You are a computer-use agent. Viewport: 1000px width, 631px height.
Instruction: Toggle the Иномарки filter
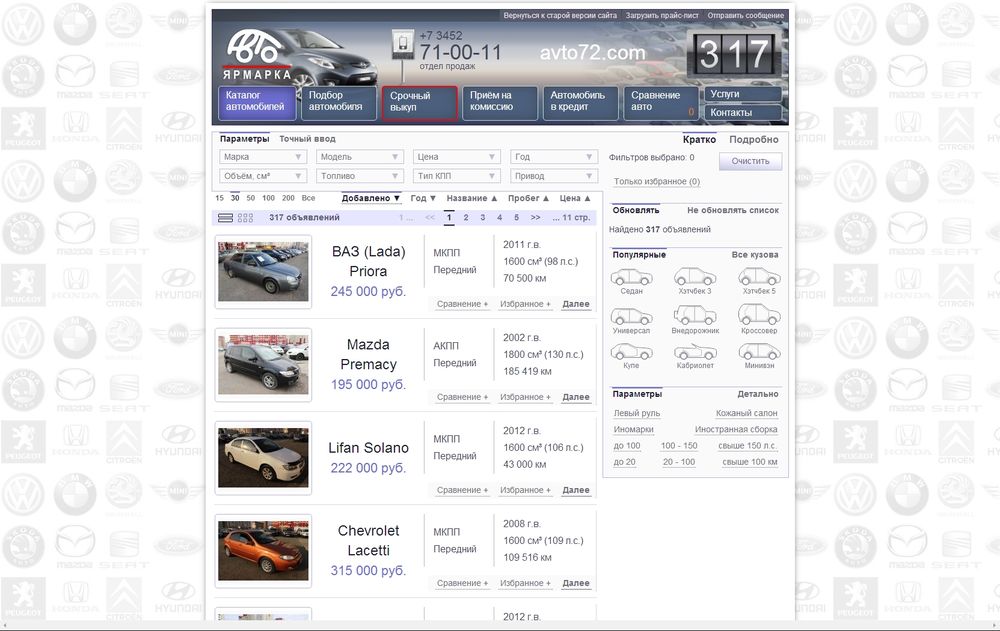click(x=633, y=430)
